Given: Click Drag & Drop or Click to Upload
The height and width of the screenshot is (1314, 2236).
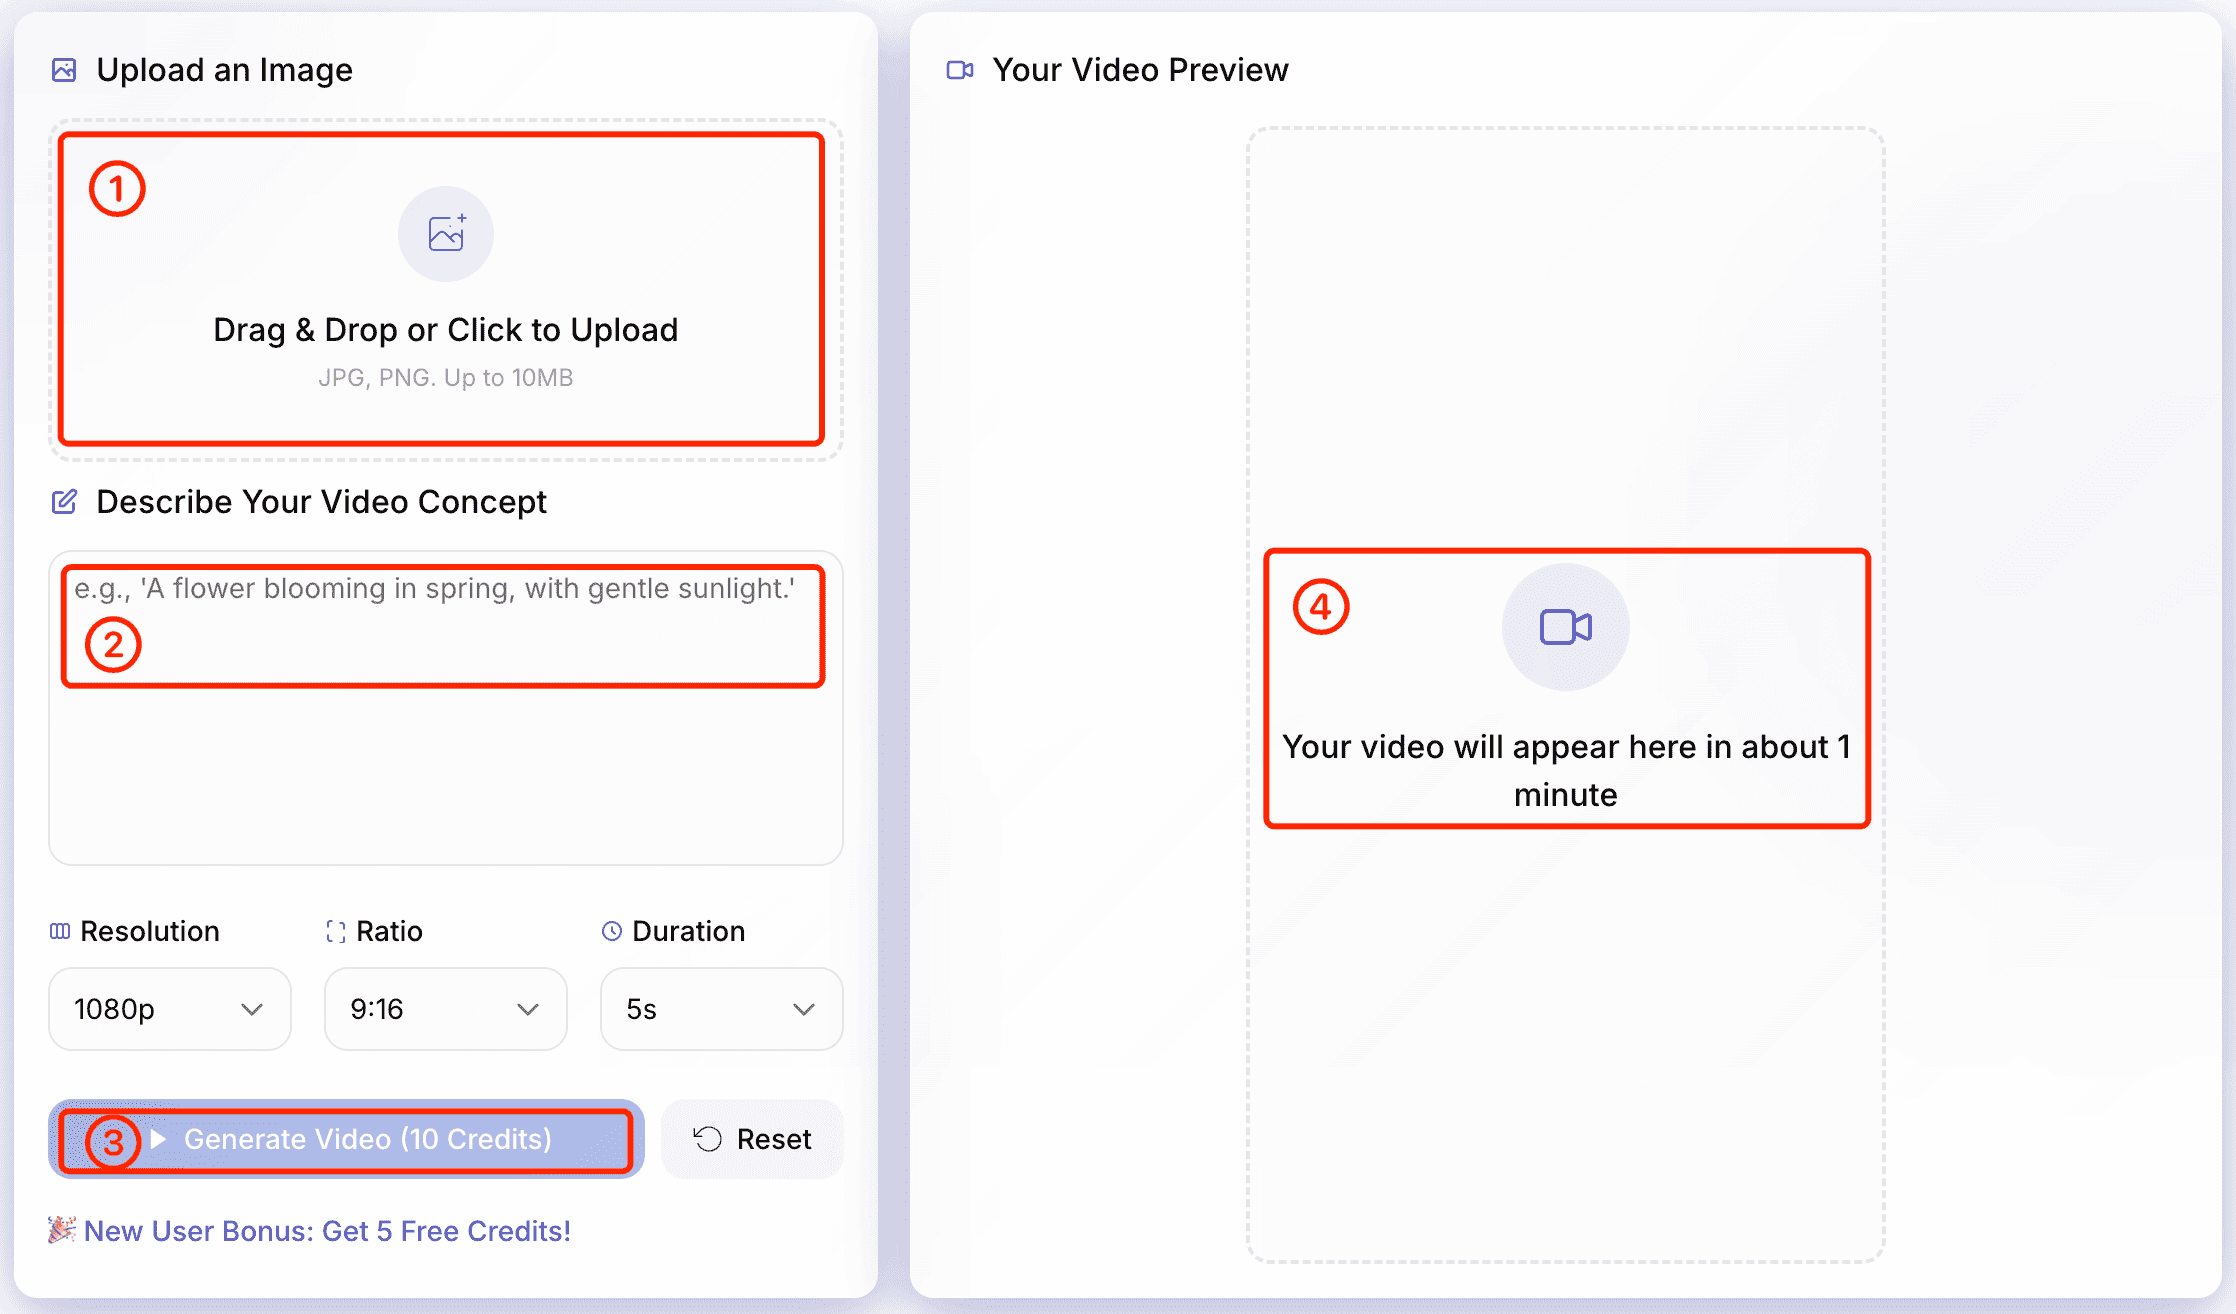Looking at the screenshot, I should click(x=446, y=330).
